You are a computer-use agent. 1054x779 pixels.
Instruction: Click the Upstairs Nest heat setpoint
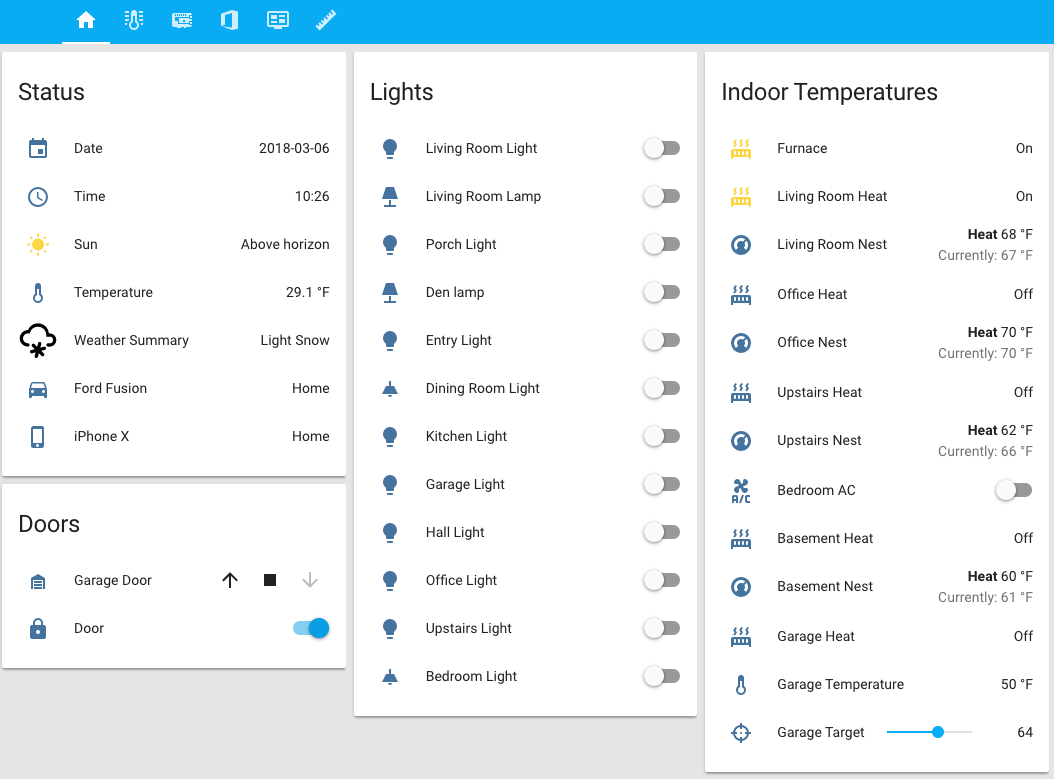tap(999, 431)
